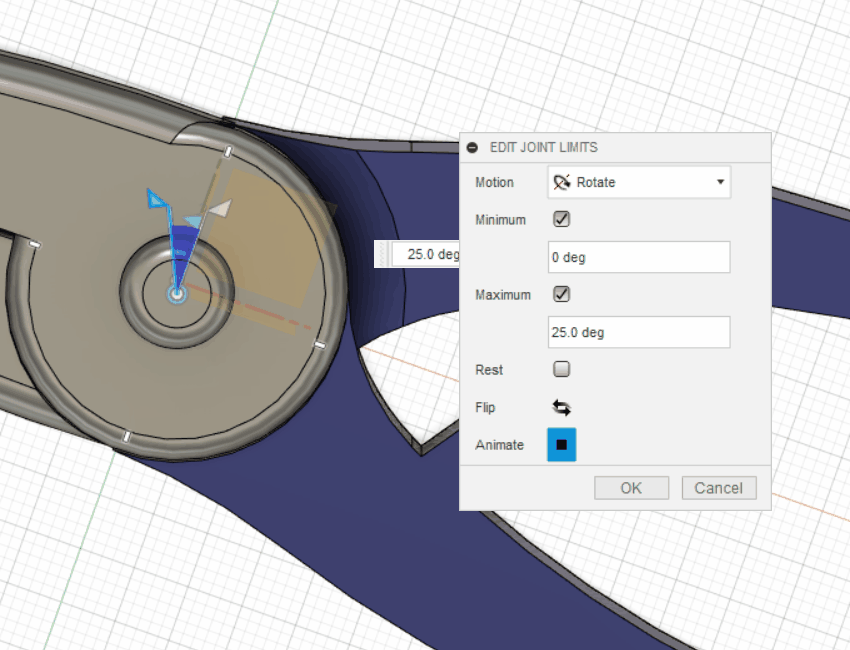Select the blue rotation angle flag handle
The width and height of the screenshot is (850, 650).
pos(157,199)
